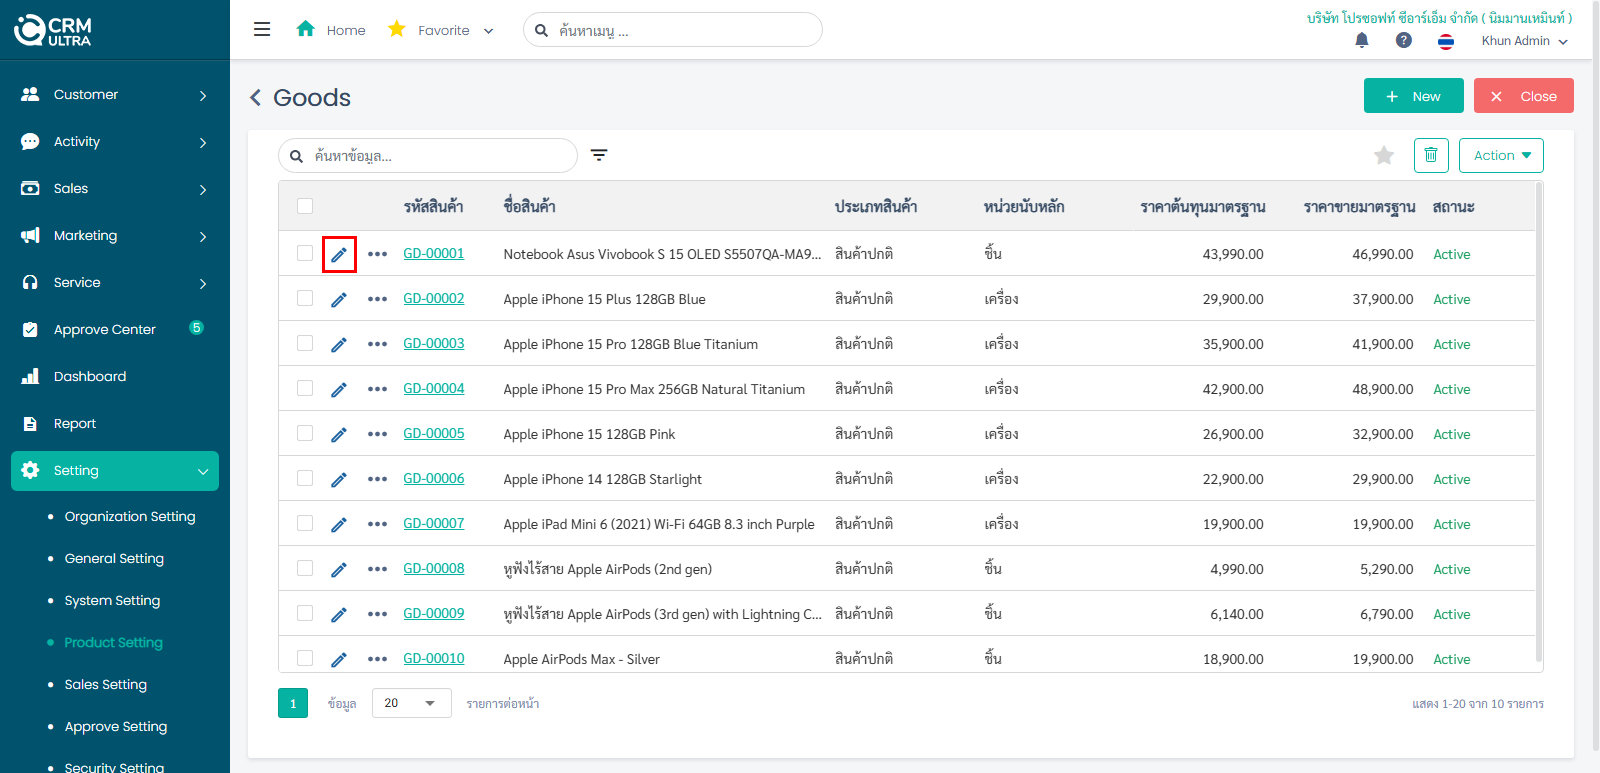
Task: Open product link GD-00006
Action: coord(434,478)
